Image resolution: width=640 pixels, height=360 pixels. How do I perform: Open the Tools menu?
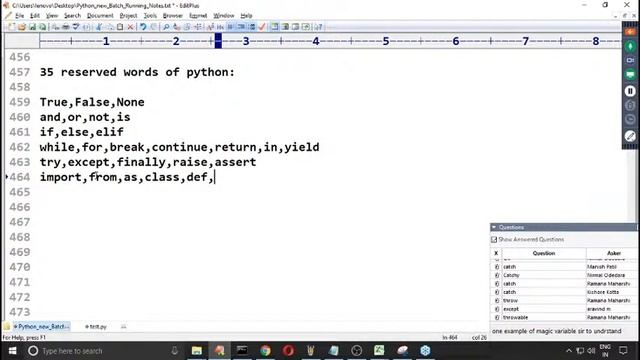coord(150,16)
